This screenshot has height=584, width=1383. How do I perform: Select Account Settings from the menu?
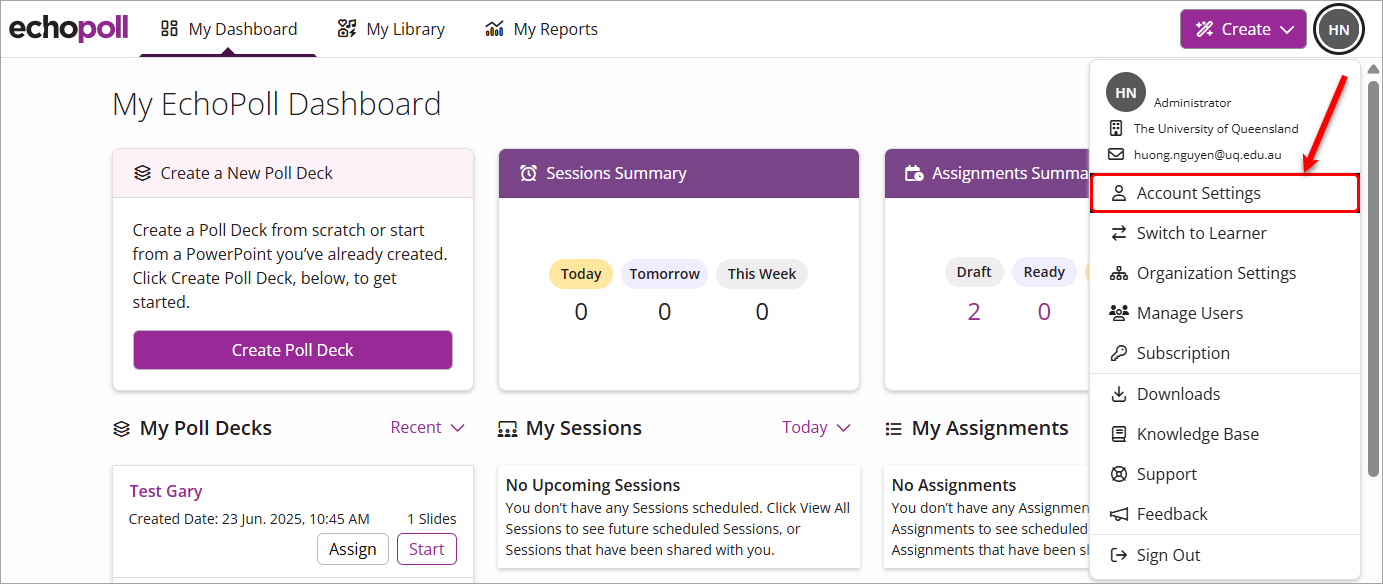(1198, 193)
